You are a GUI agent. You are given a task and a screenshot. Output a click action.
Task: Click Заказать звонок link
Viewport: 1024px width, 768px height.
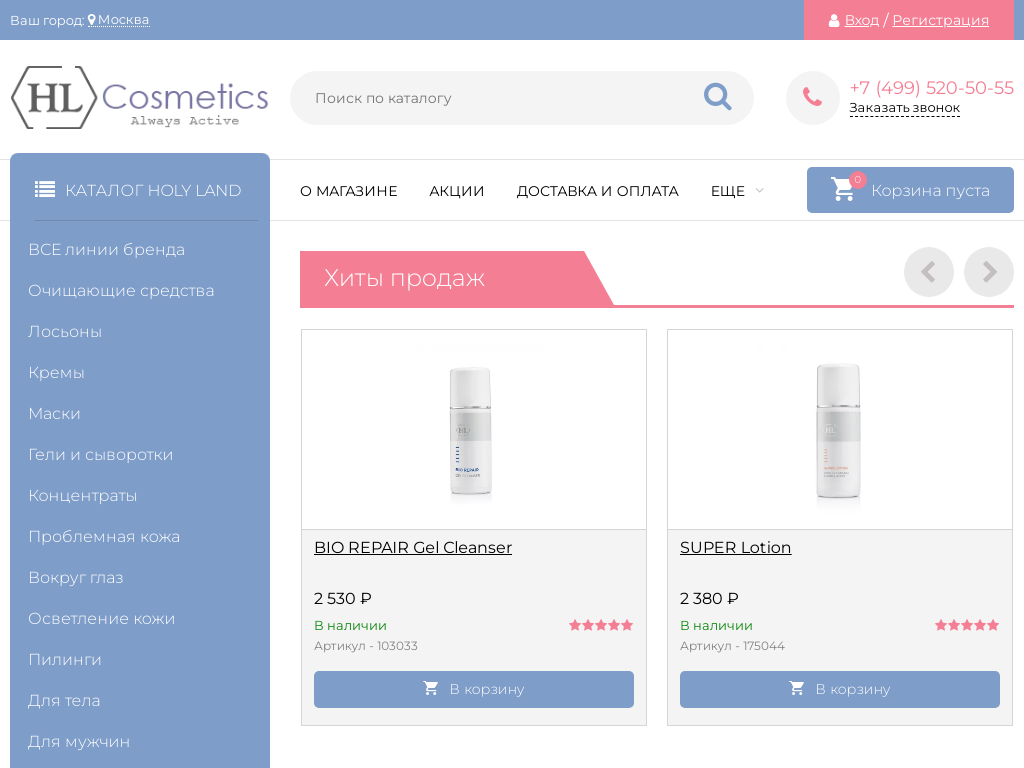coord(904,108)
